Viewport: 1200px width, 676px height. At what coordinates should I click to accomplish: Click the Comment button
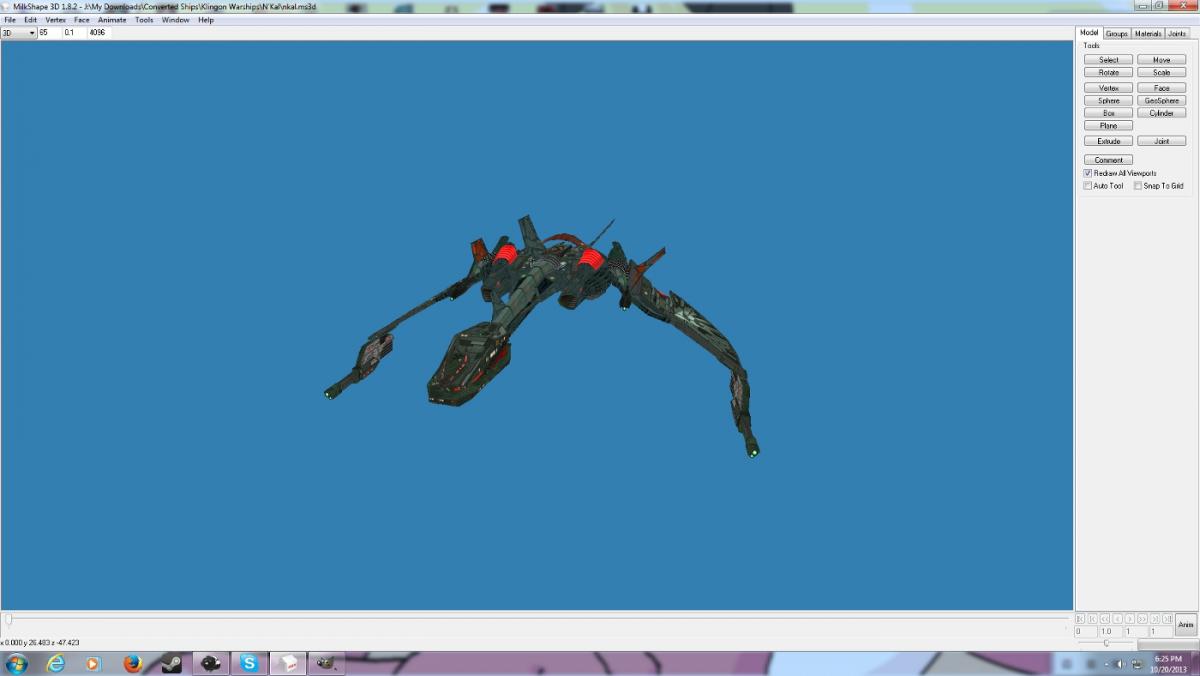(1109, 160)
